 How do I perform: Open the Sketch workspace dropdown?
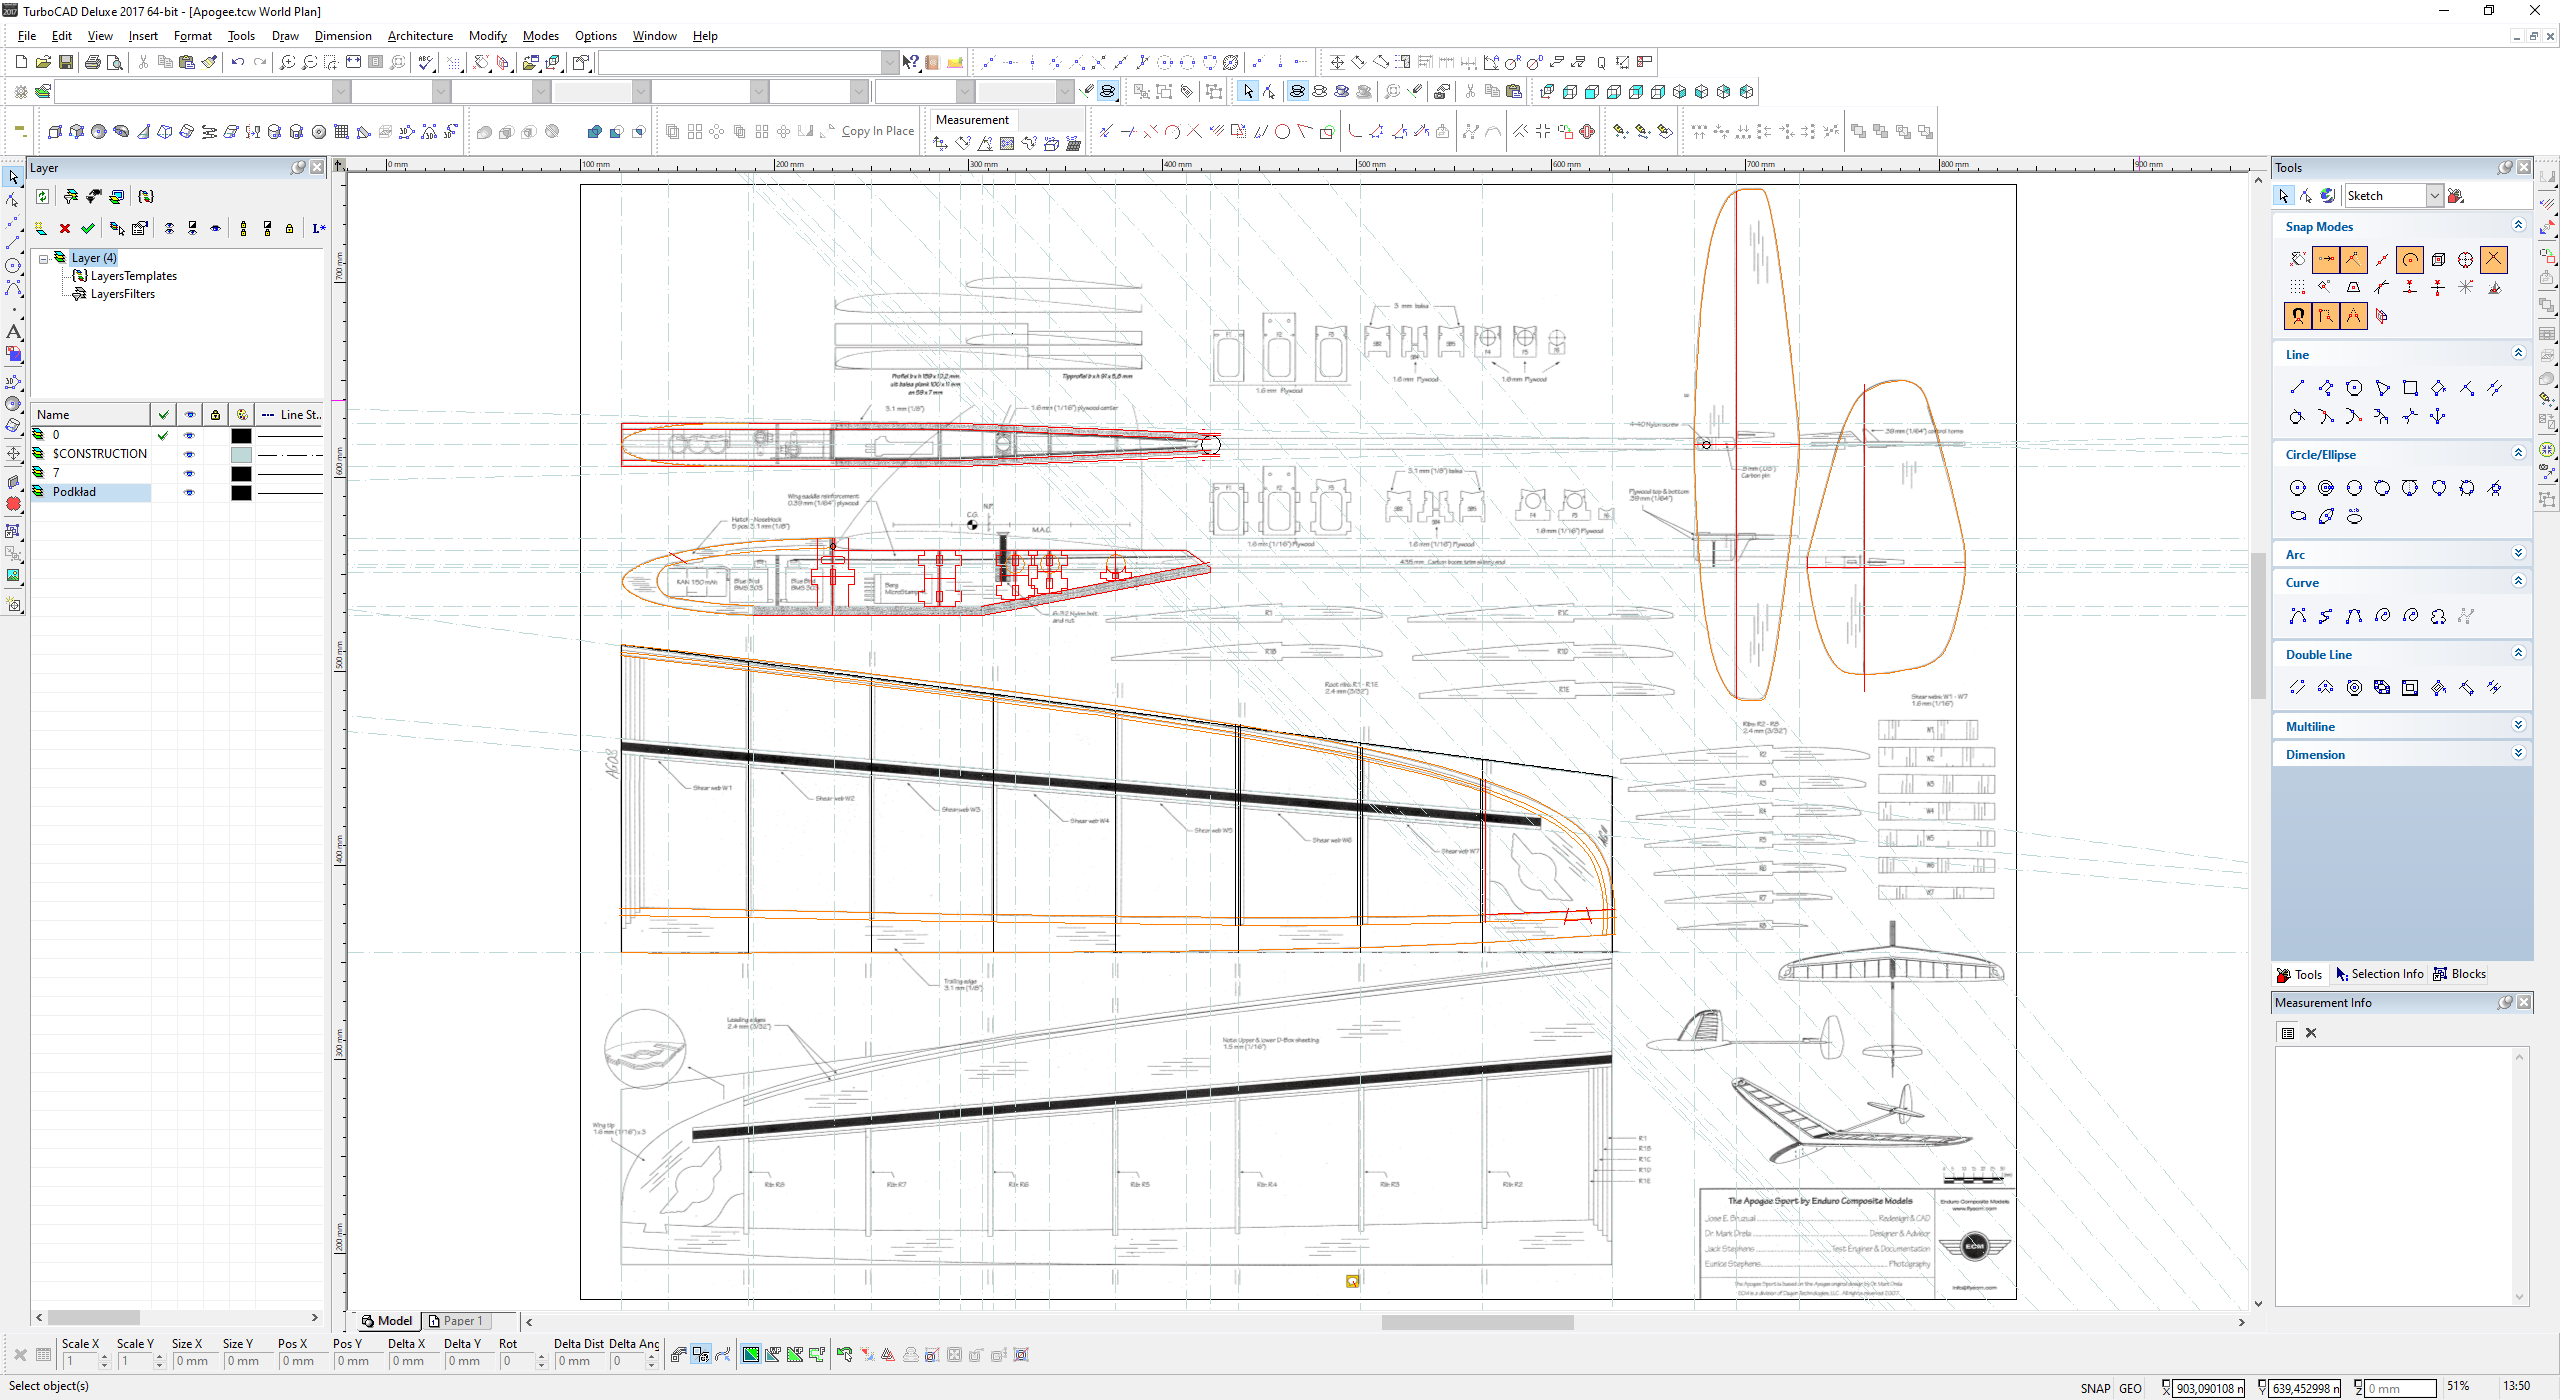[x=2435, y=196]
